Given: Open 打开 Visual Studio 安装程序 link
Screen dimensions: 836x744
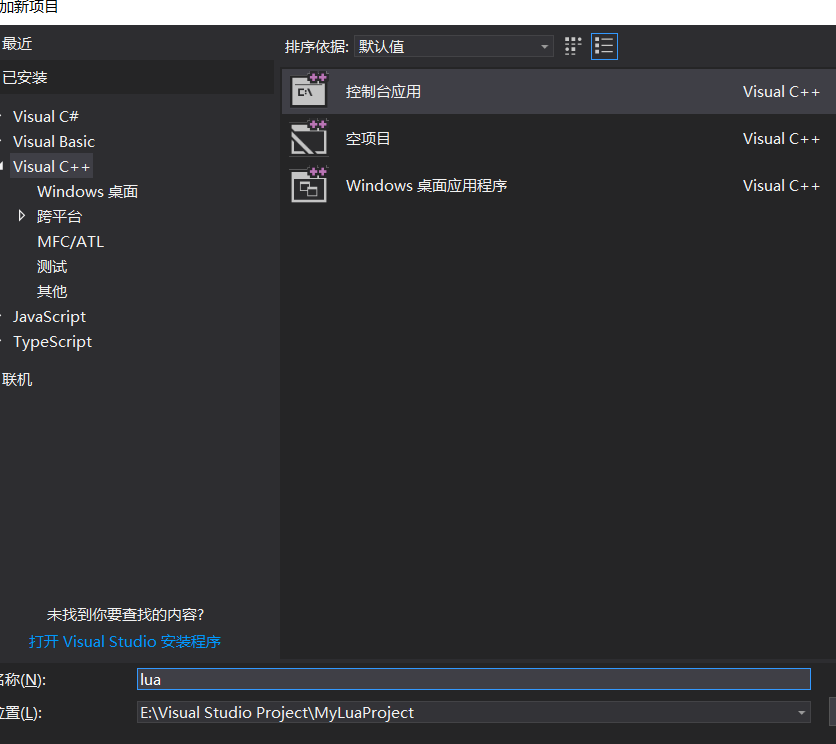Looking at the screenshot, I should click(125, 641).
